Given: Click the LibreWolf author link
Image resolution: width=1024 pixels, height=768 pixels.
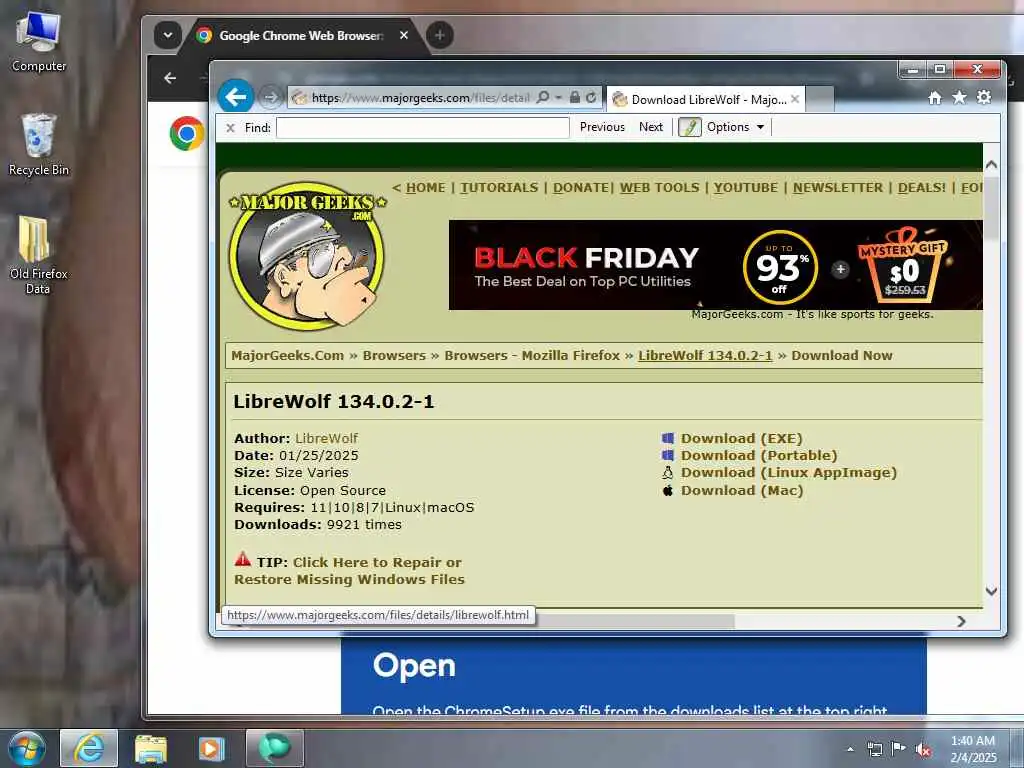Looking at the screenshot, I should click(x=327, y=438).
